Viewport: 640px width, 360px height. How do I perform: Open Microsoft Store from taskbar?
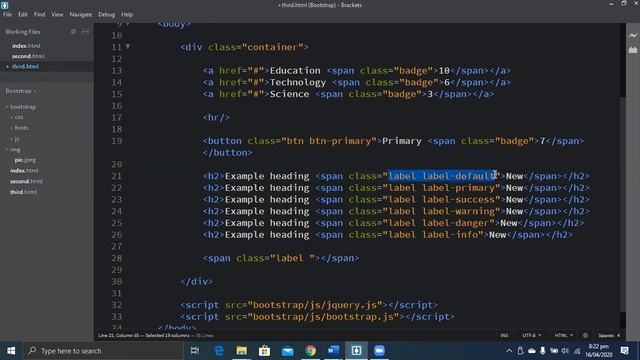point(264,351)
